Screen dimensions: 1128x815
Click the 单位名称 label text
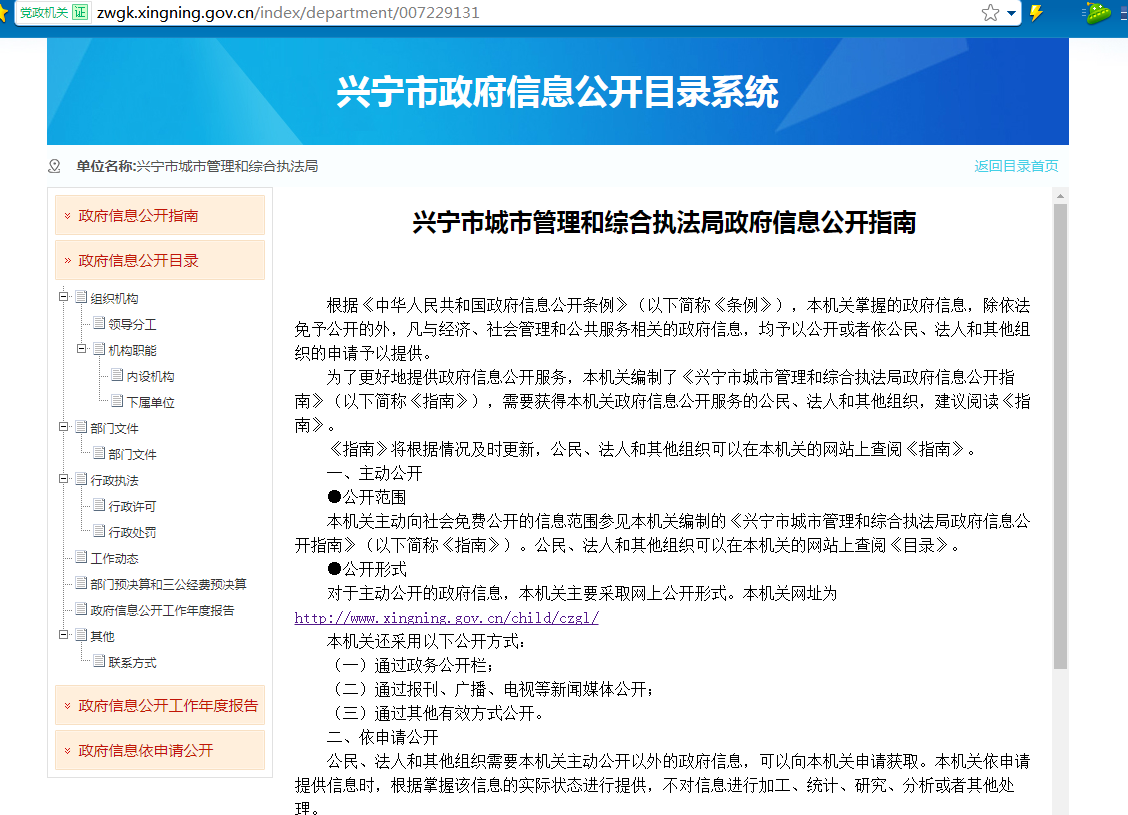(x=104, y=166)
